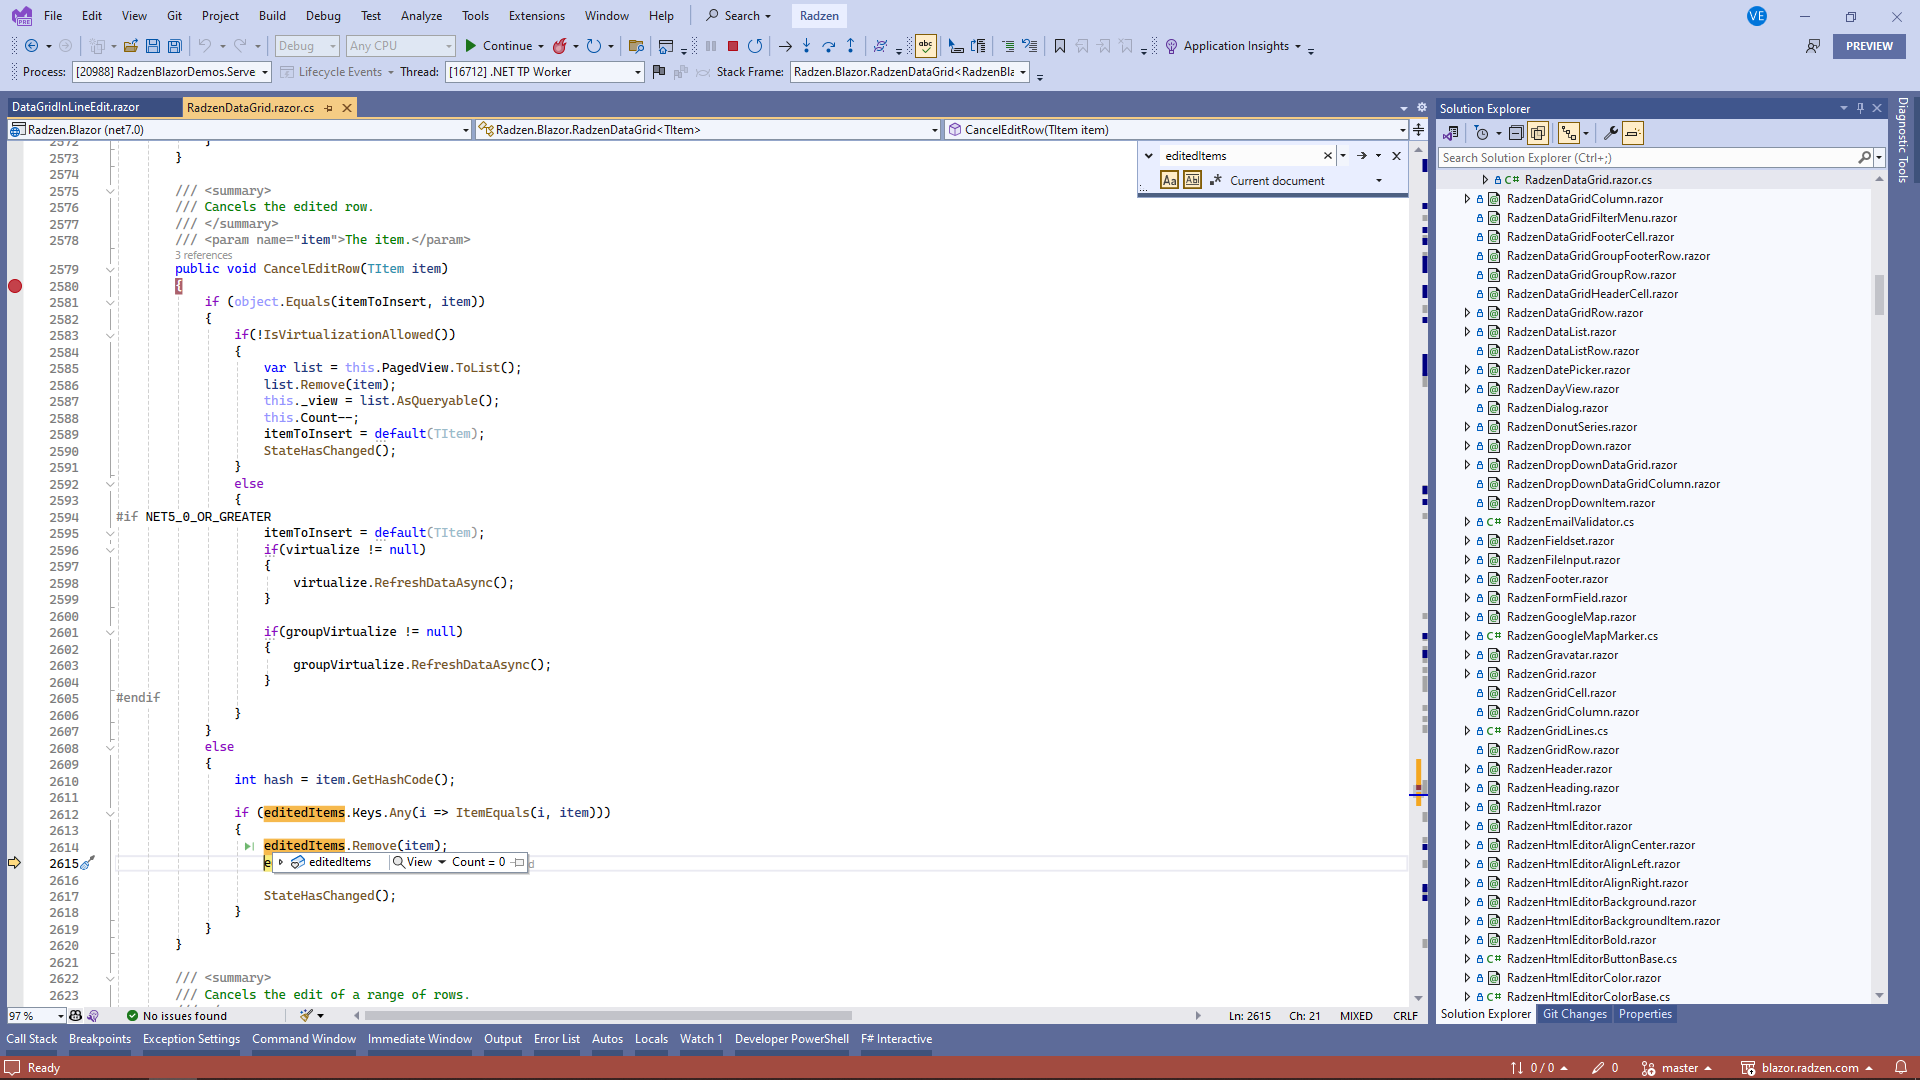This screenshot has width=1920, height=1080.
Task: Click the editedItems find text field
Action: point(1240,156)
